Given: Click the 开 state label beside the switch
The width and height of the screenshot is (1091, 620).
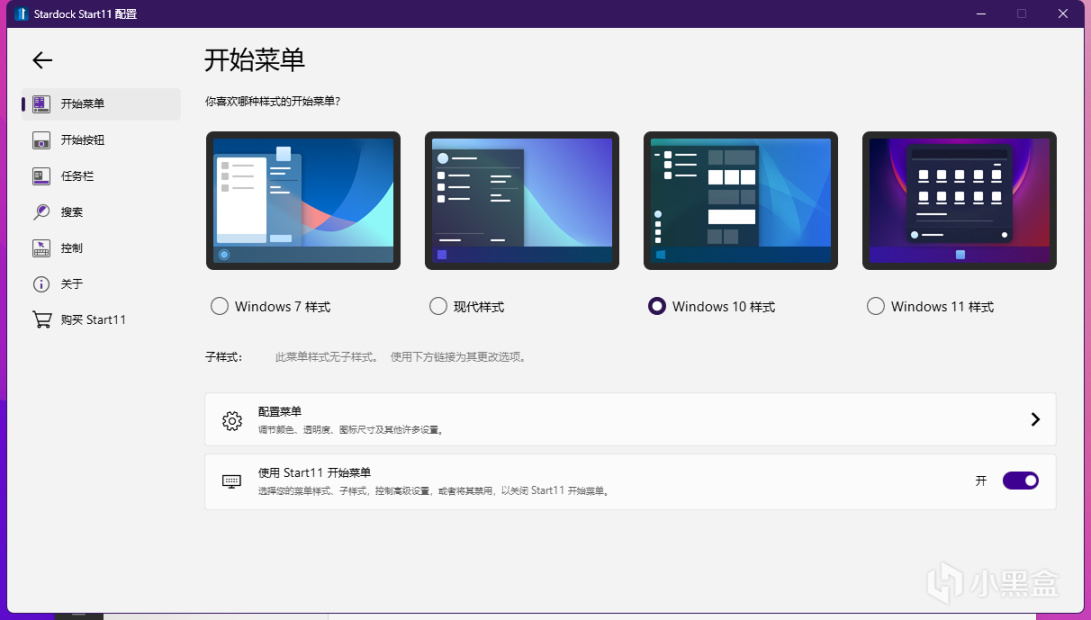Looking at the screenshot, I should 981,481.
